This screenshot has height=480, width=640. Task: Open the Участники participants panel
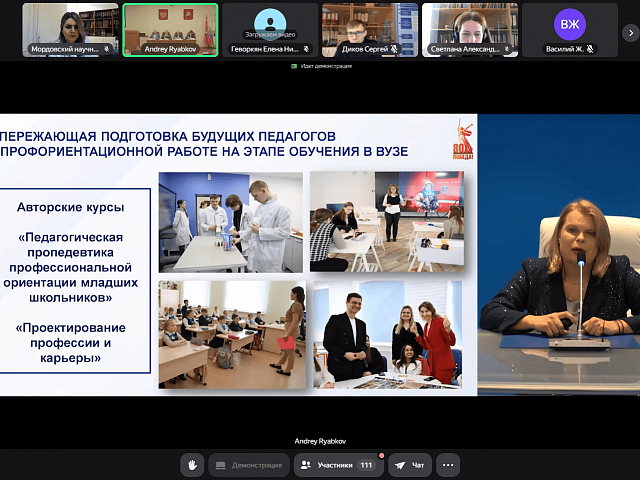(328, 465)
